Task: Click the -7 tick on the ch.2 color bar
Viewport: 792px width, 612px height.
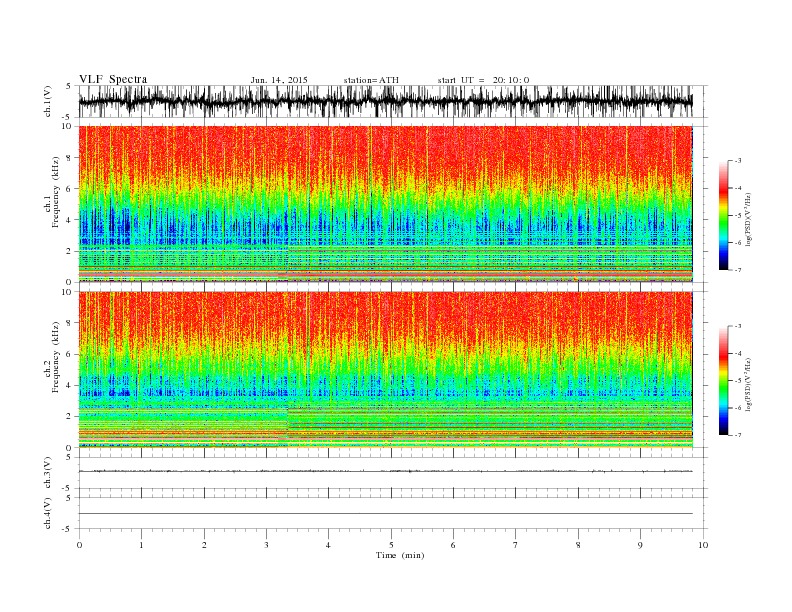Action: tap(737, 435)
